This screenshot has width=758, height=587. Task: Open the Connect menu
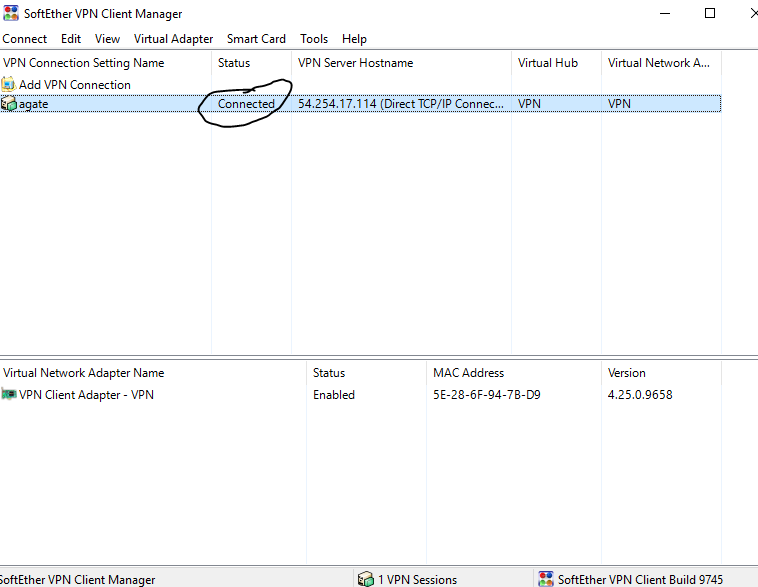[x=25, y=39]
